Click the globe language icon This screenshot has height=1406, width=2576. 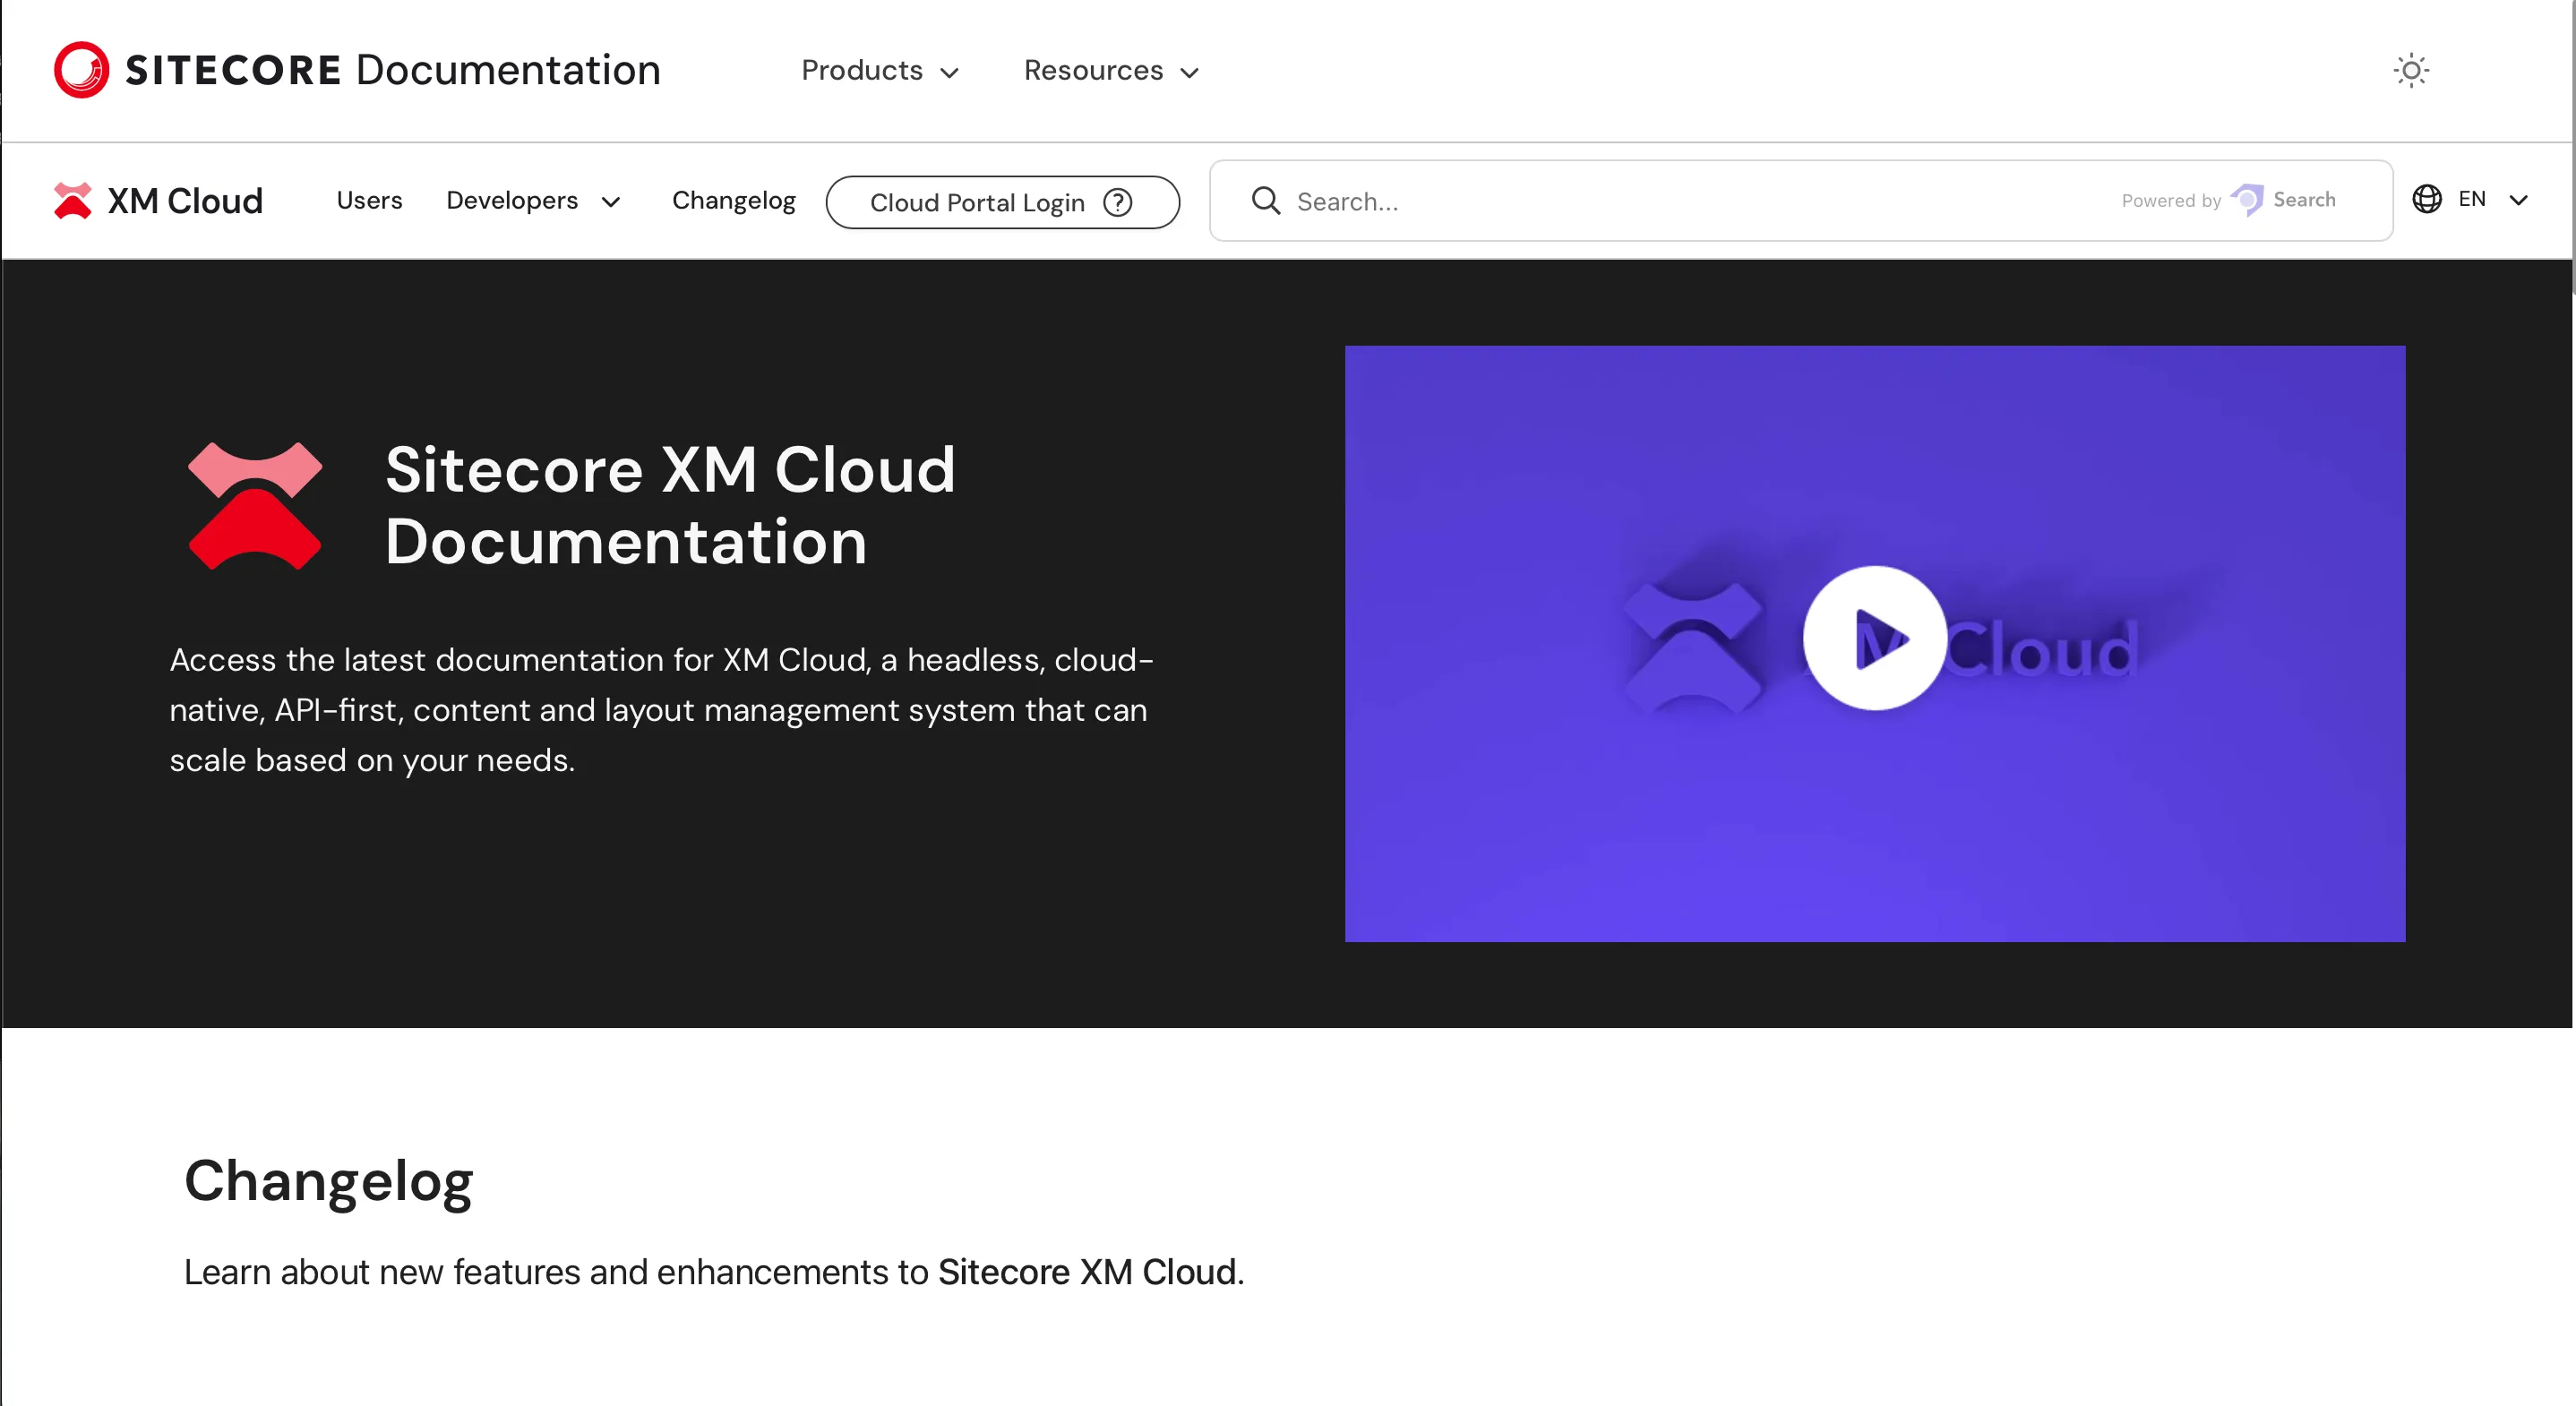click(x=2427, y=199)
